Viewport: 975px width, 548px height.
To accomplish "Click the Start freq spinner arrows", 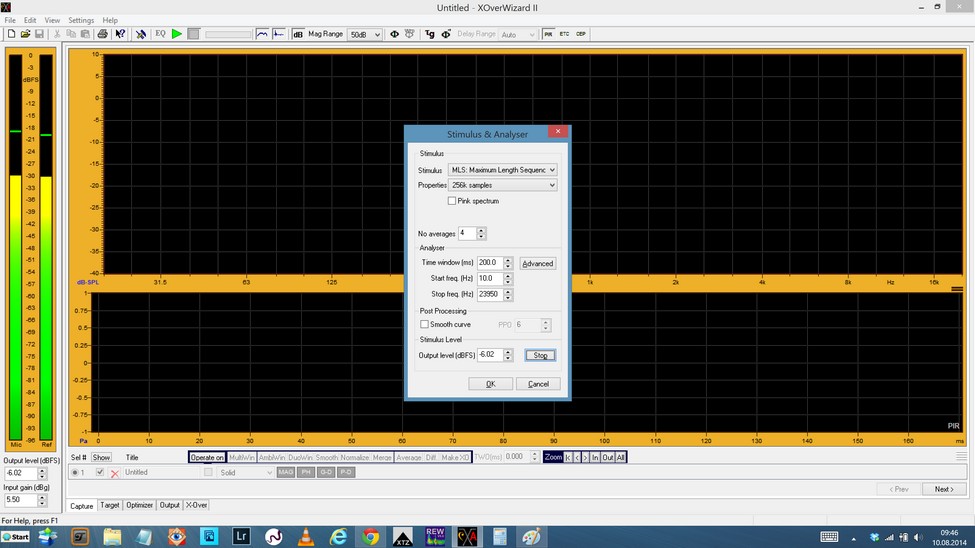I will [508, 279].
